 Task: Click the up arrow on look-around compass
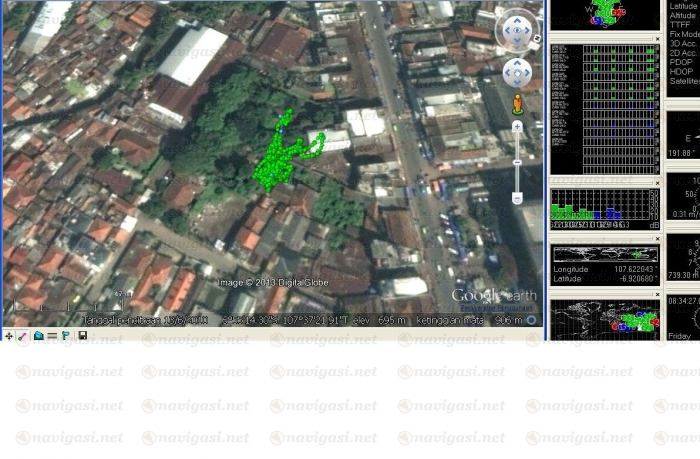point(516,17)
